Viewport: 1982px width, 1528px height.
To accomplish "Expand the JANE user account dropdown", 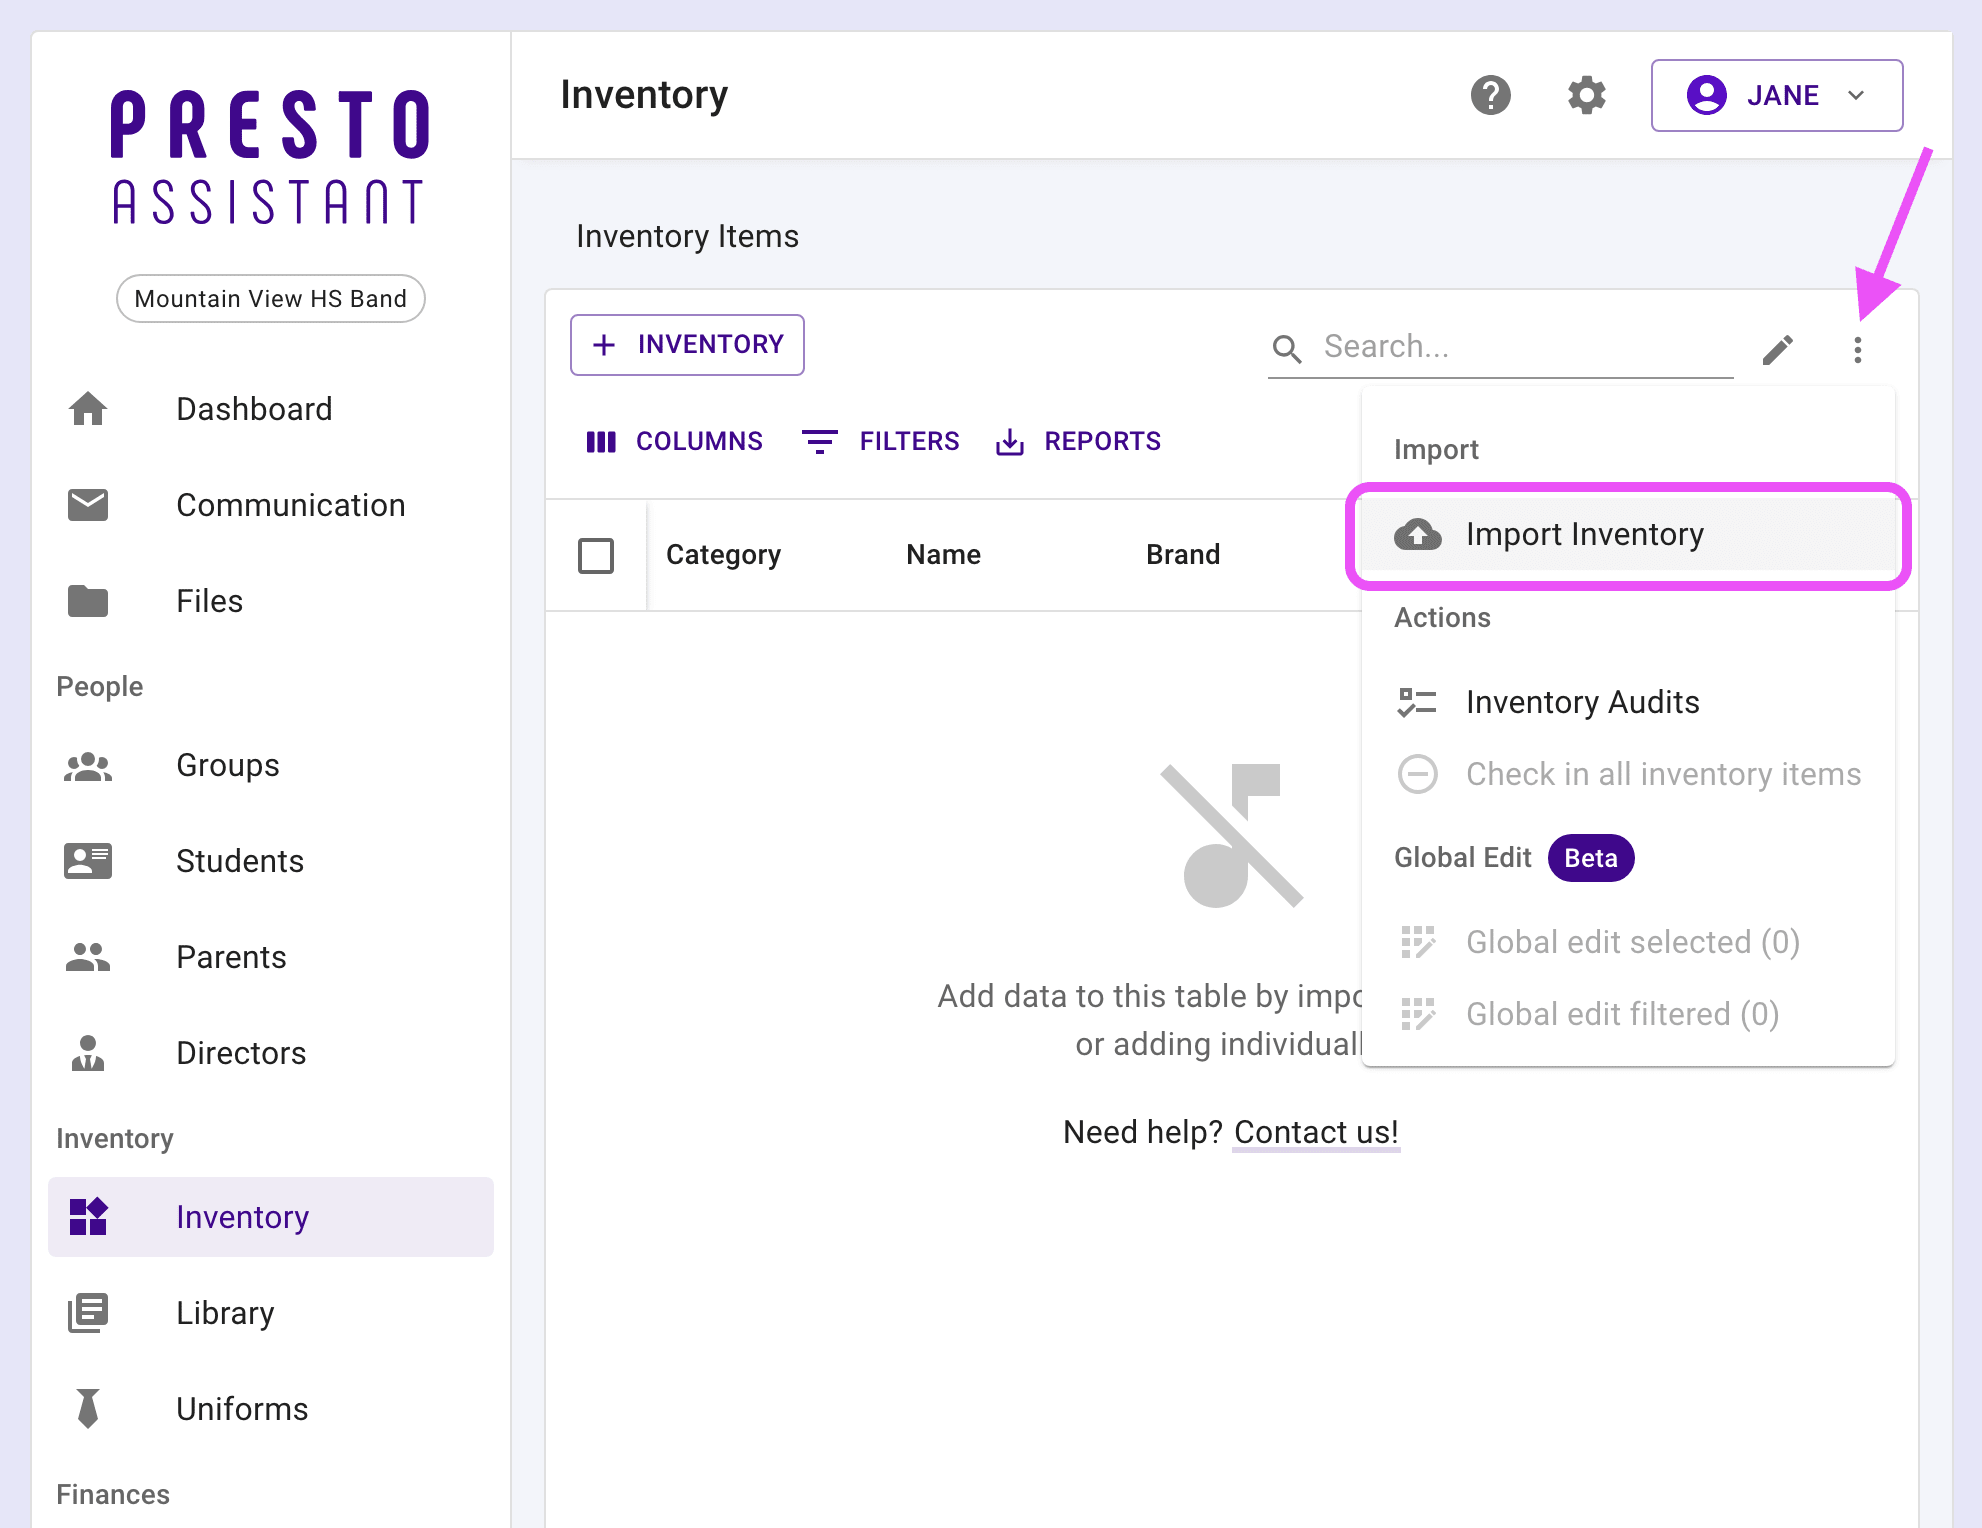I will [1776, 96].
